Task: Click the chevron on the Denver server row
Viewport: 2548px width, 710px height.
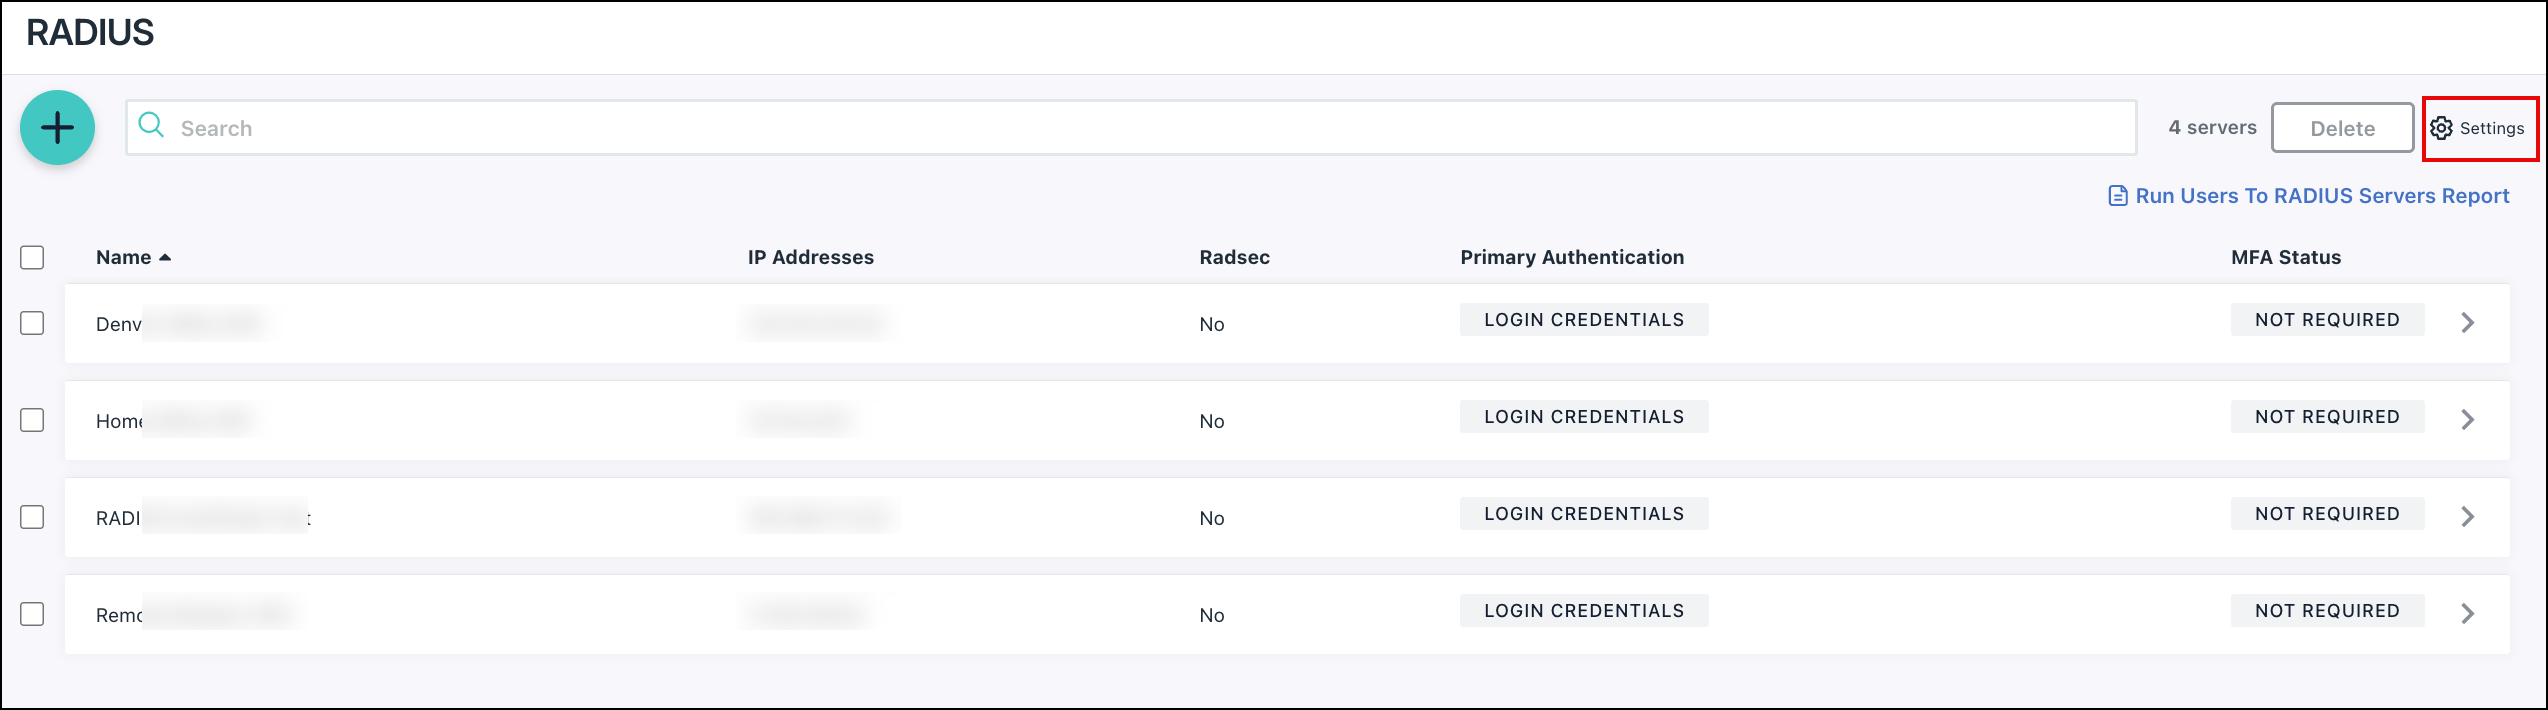Action: coord(2467,322)
